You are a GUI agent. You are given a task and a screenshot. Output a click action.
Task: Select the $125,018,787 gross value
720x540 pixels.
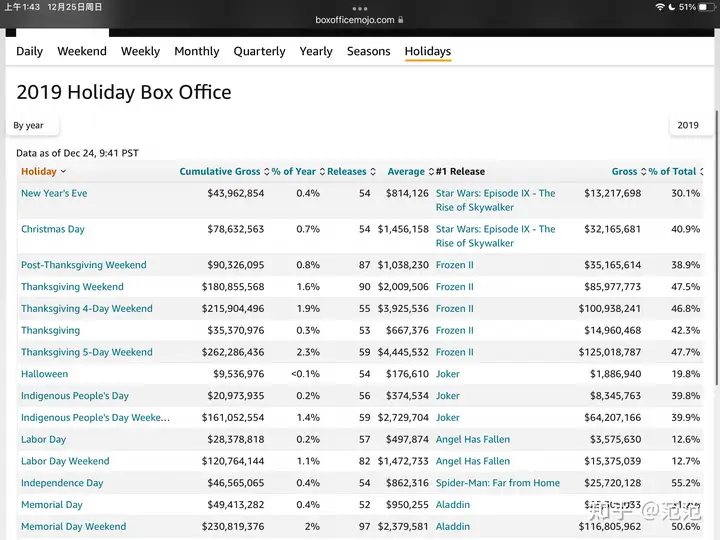point(610,352)
